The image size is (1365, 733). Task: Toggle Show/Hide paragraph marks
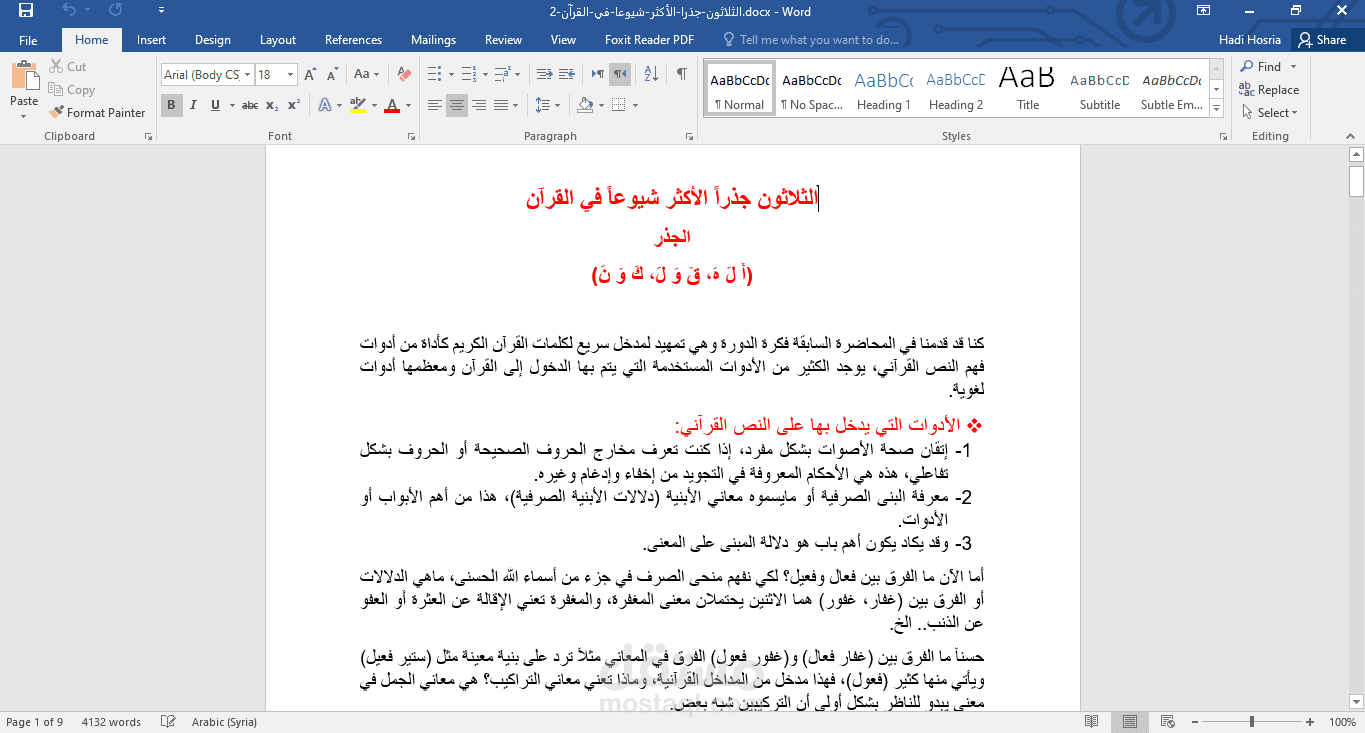click(681, 74)
